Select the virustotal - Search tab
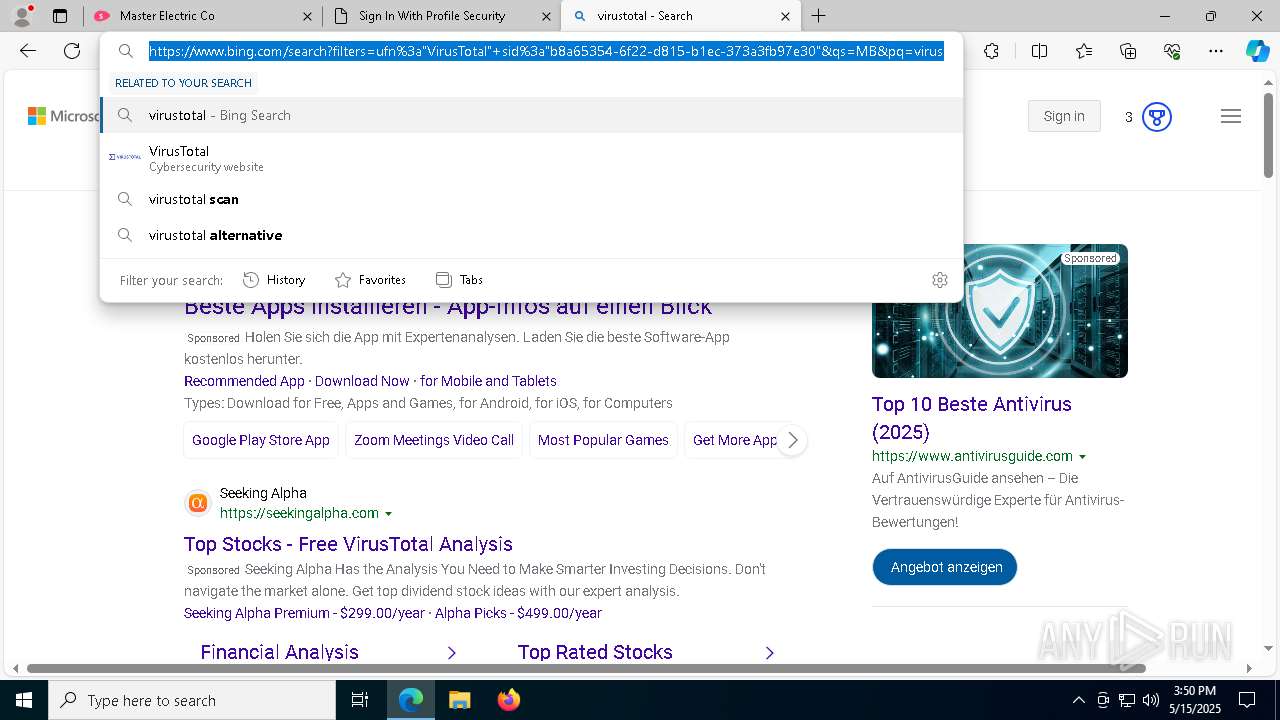The width and height of the screenshot is (1280, 720). 681,16
